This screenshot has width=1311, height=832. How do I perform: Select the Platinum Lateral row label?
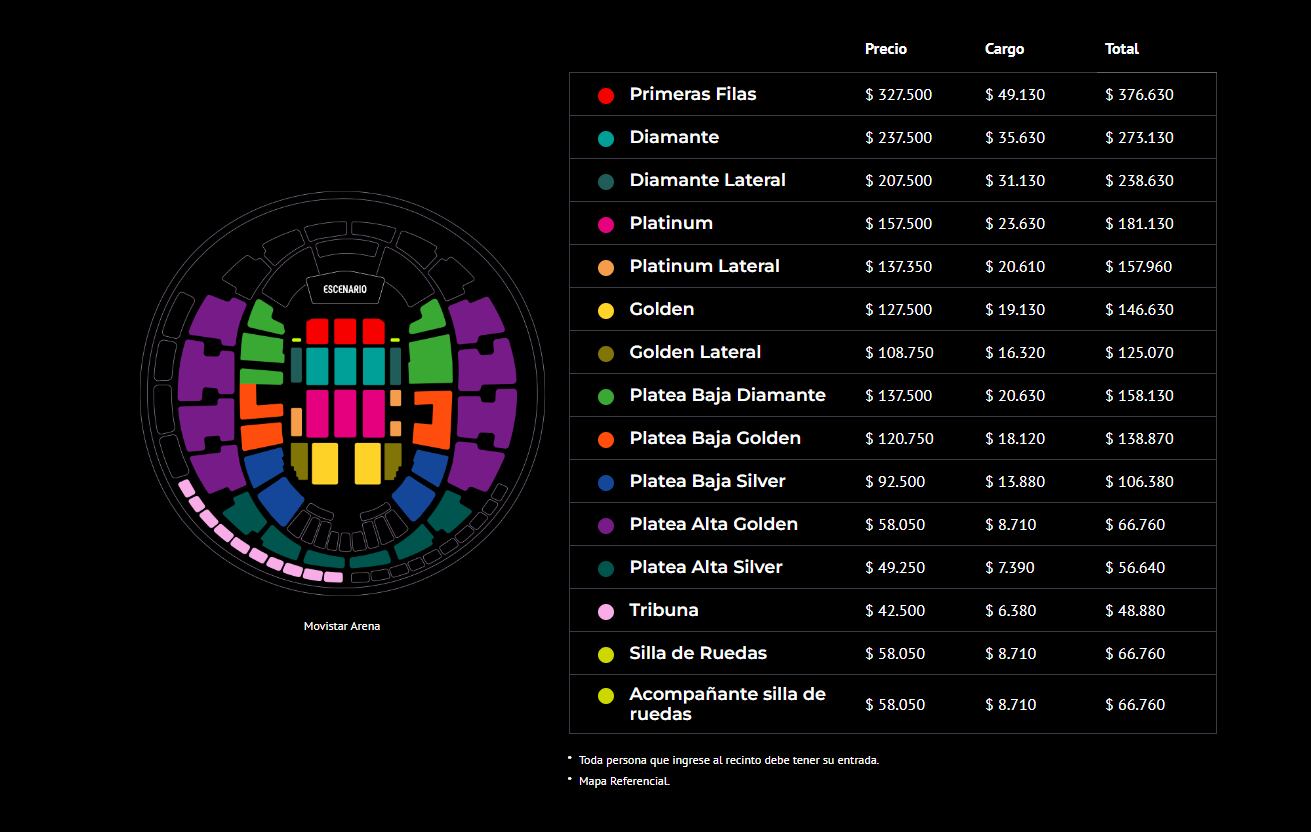click(704, 266)
